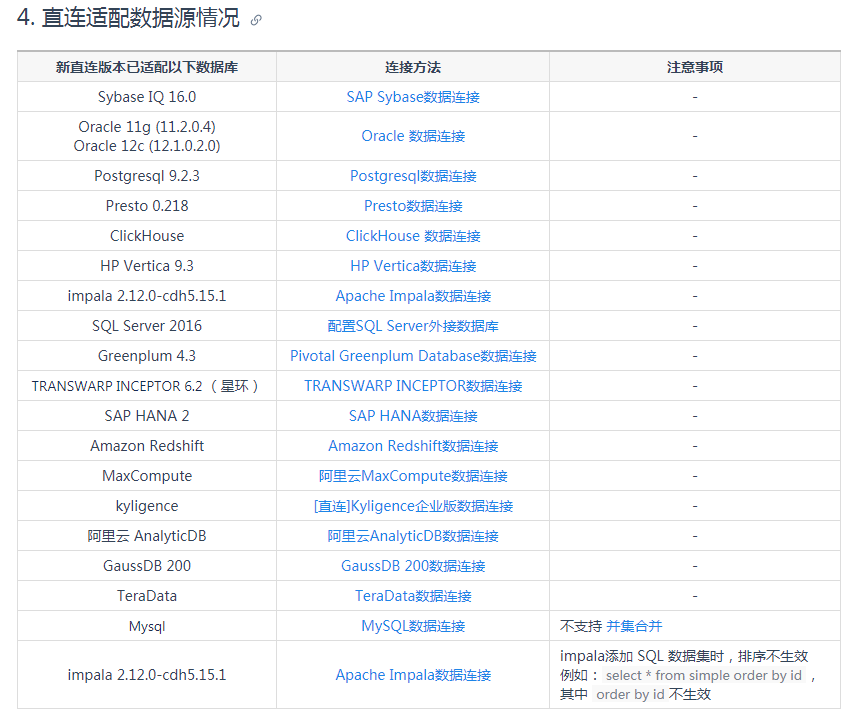Open the SAP Sybase数据连接 link
Image resolution: width=852 pixels, height=723 pixels.
coord(413,97)
